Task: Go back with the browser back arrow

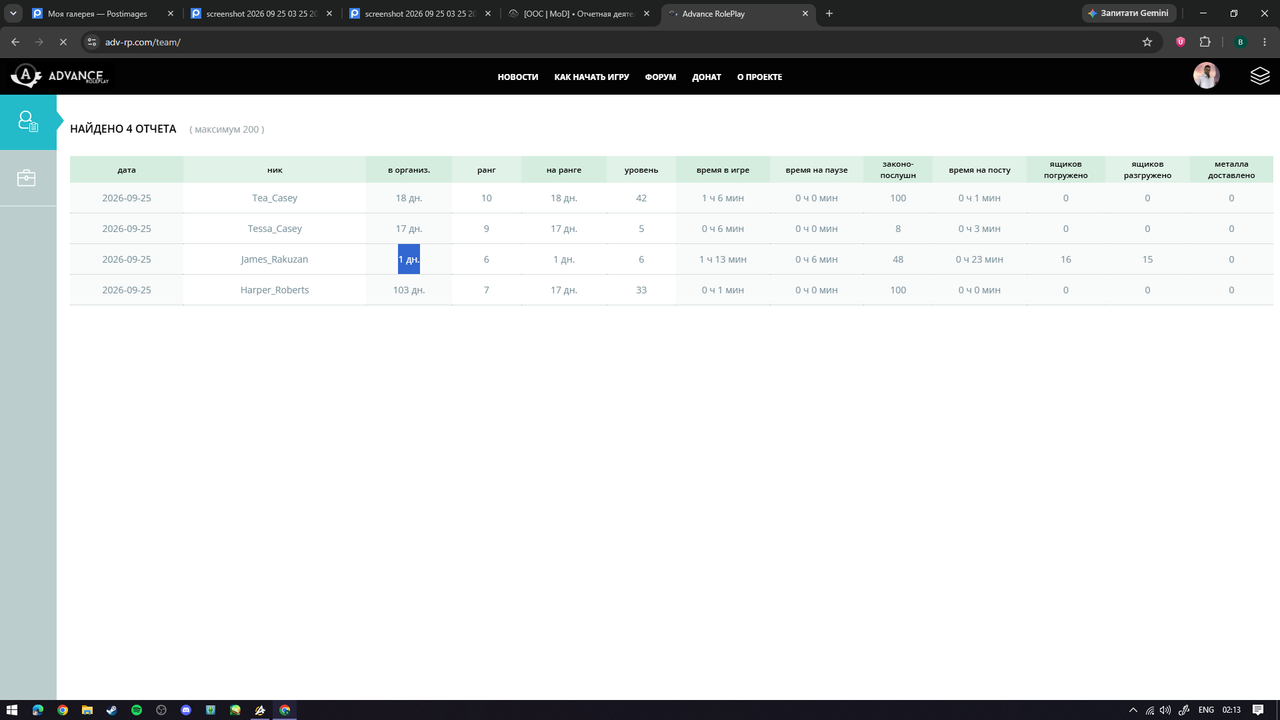Action: pos(15,42)
